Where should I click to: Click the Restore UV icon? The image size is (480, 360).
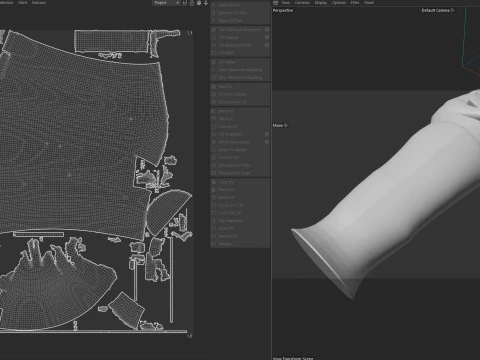214,236
